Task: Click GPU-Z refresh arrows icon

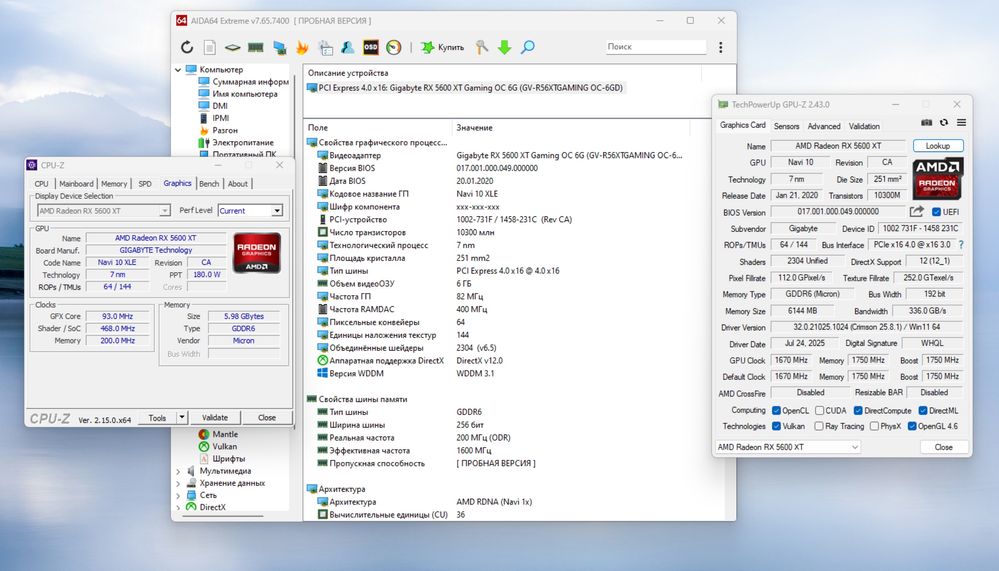Action: pyautogui.click(x=944, y=122)
